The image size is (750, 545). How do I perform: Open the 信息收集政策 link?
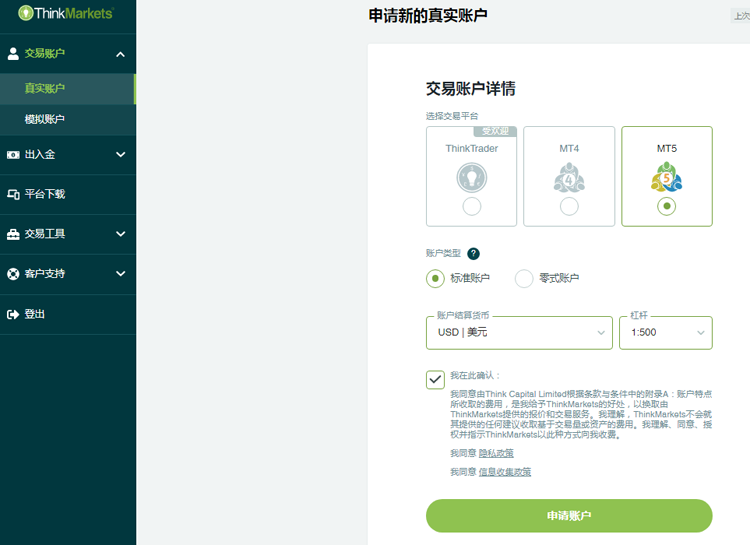point(505,472)
